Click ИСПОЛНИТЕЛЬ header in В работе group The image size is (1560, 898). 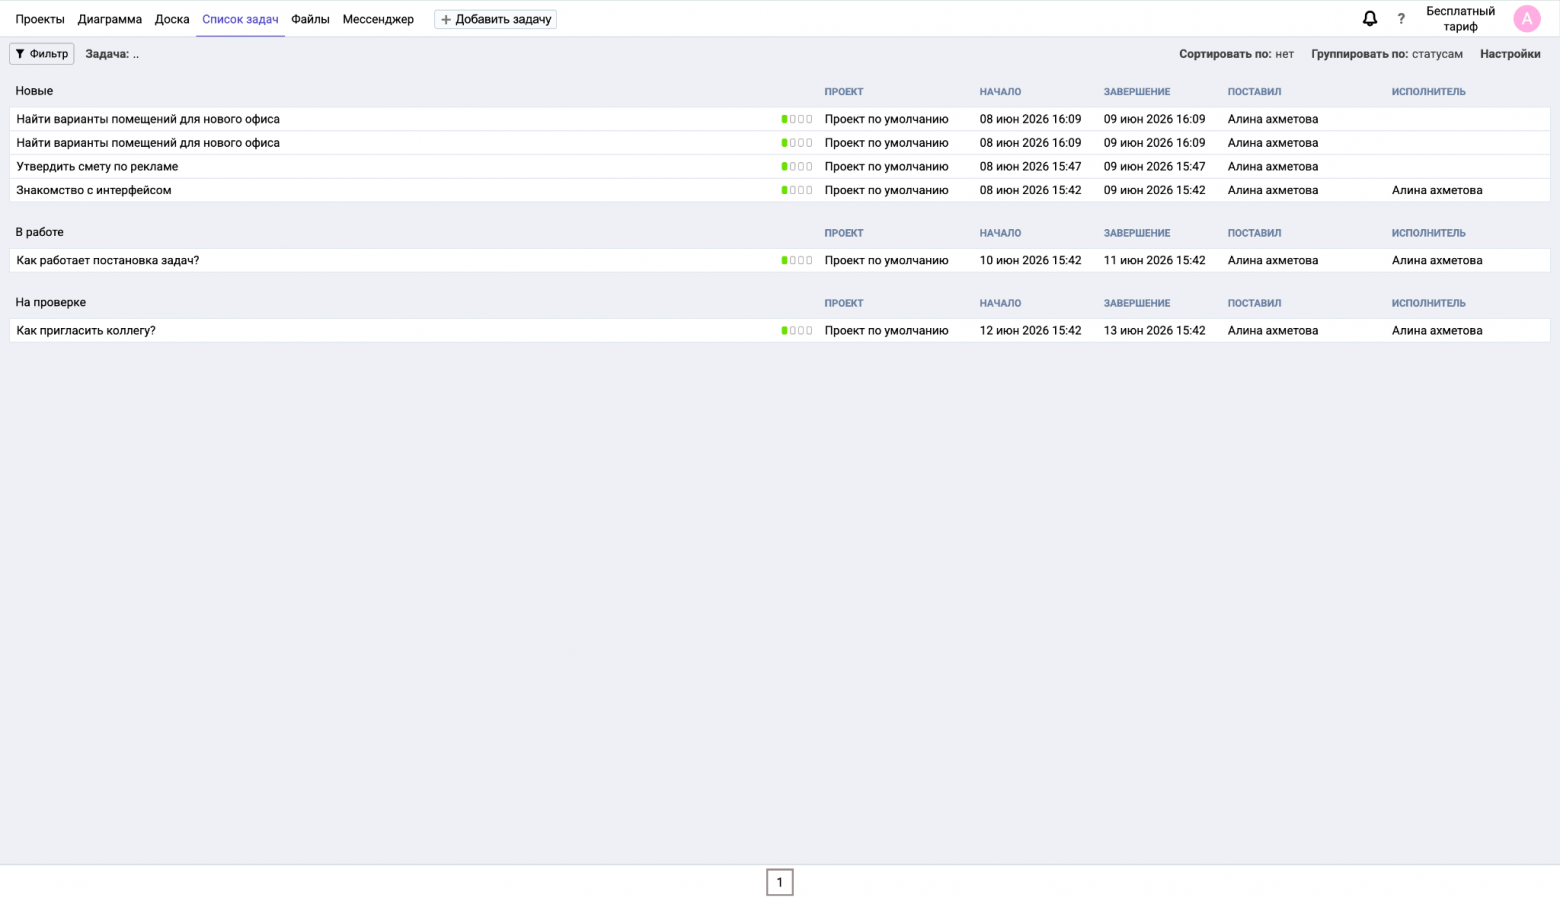[x=1428, y=233]
